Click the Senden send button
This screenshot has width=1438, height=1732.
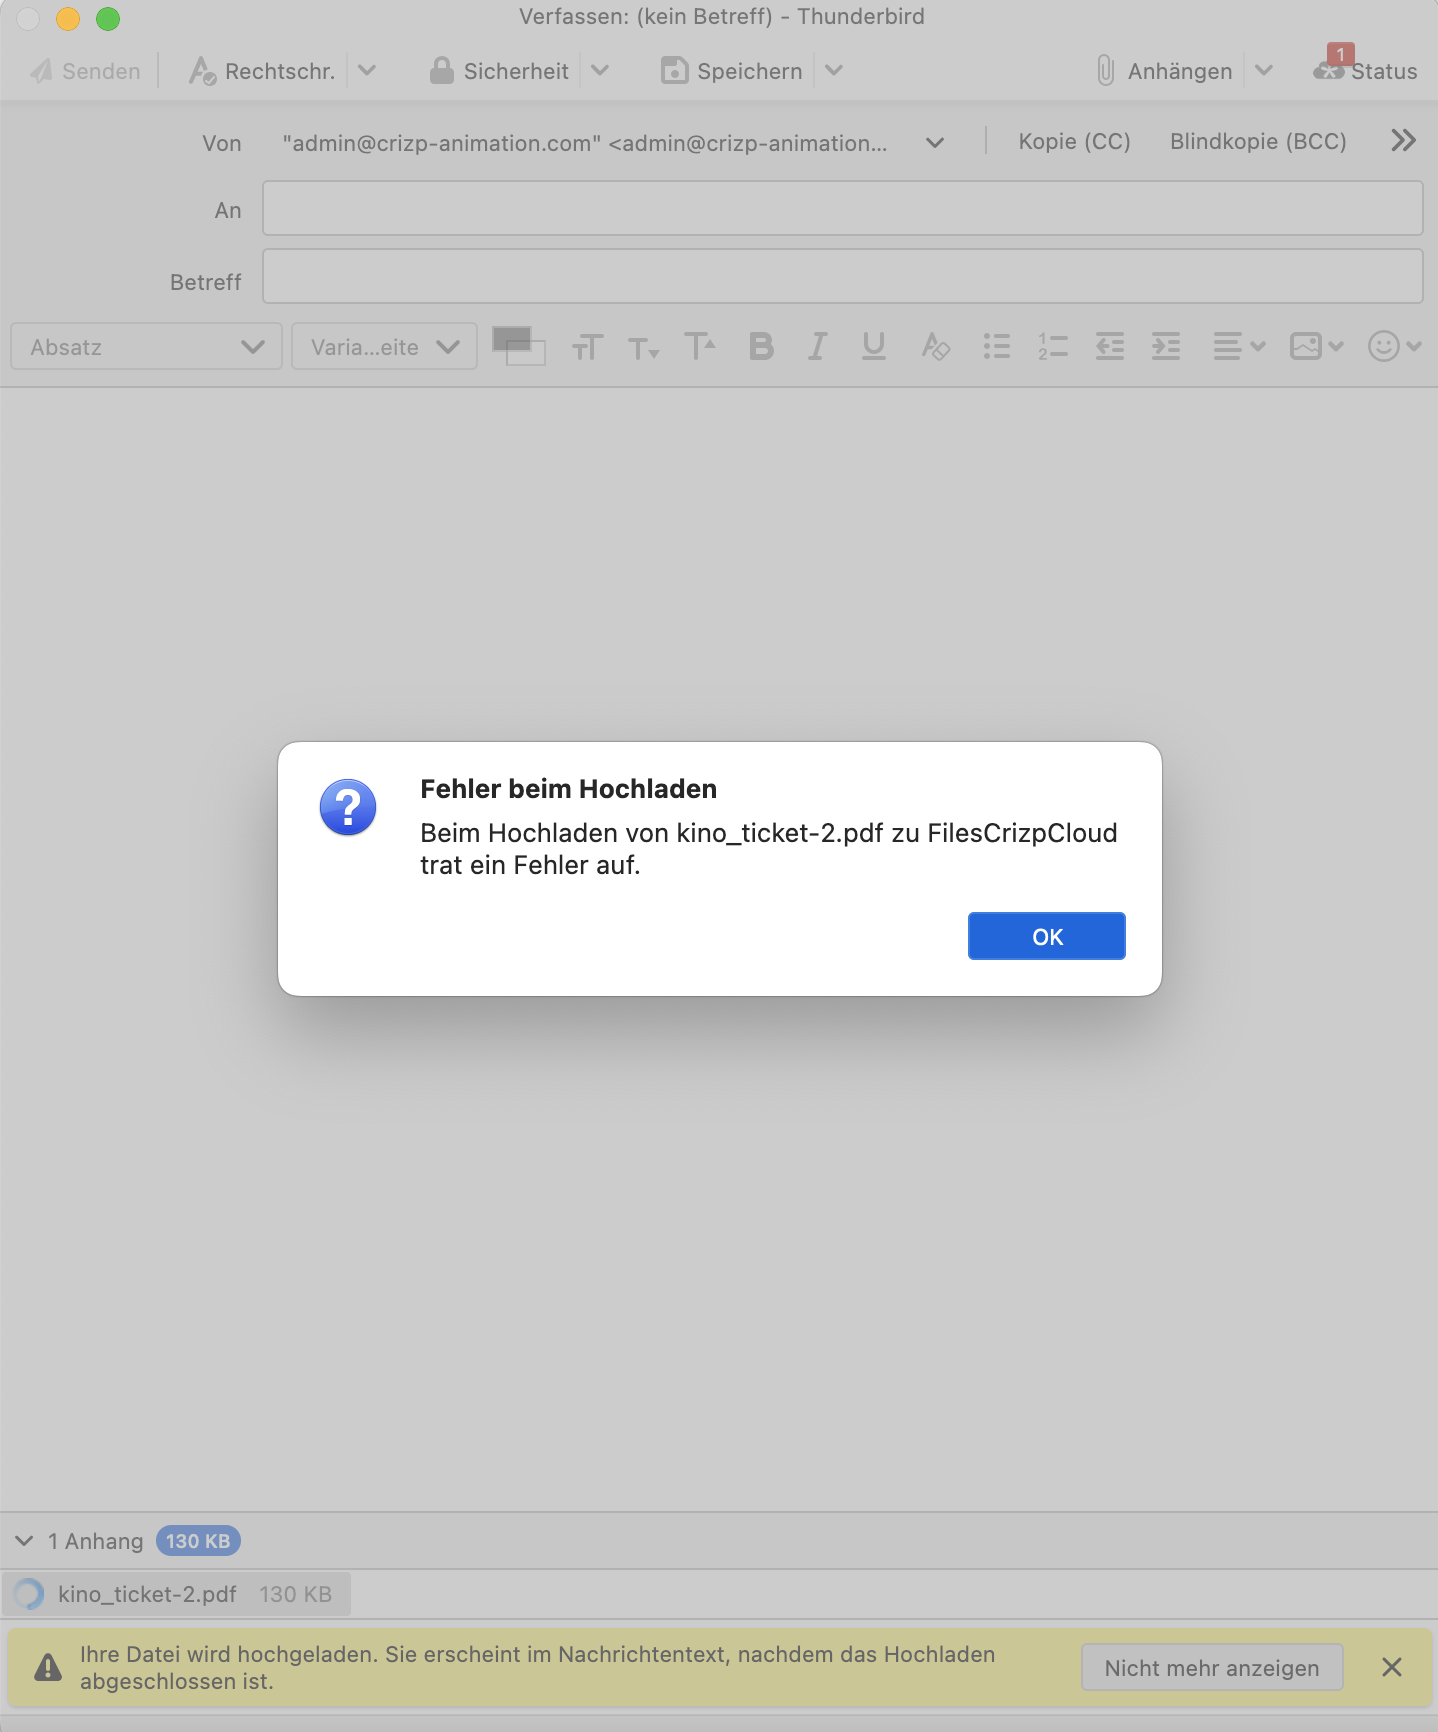pos(85,71)
